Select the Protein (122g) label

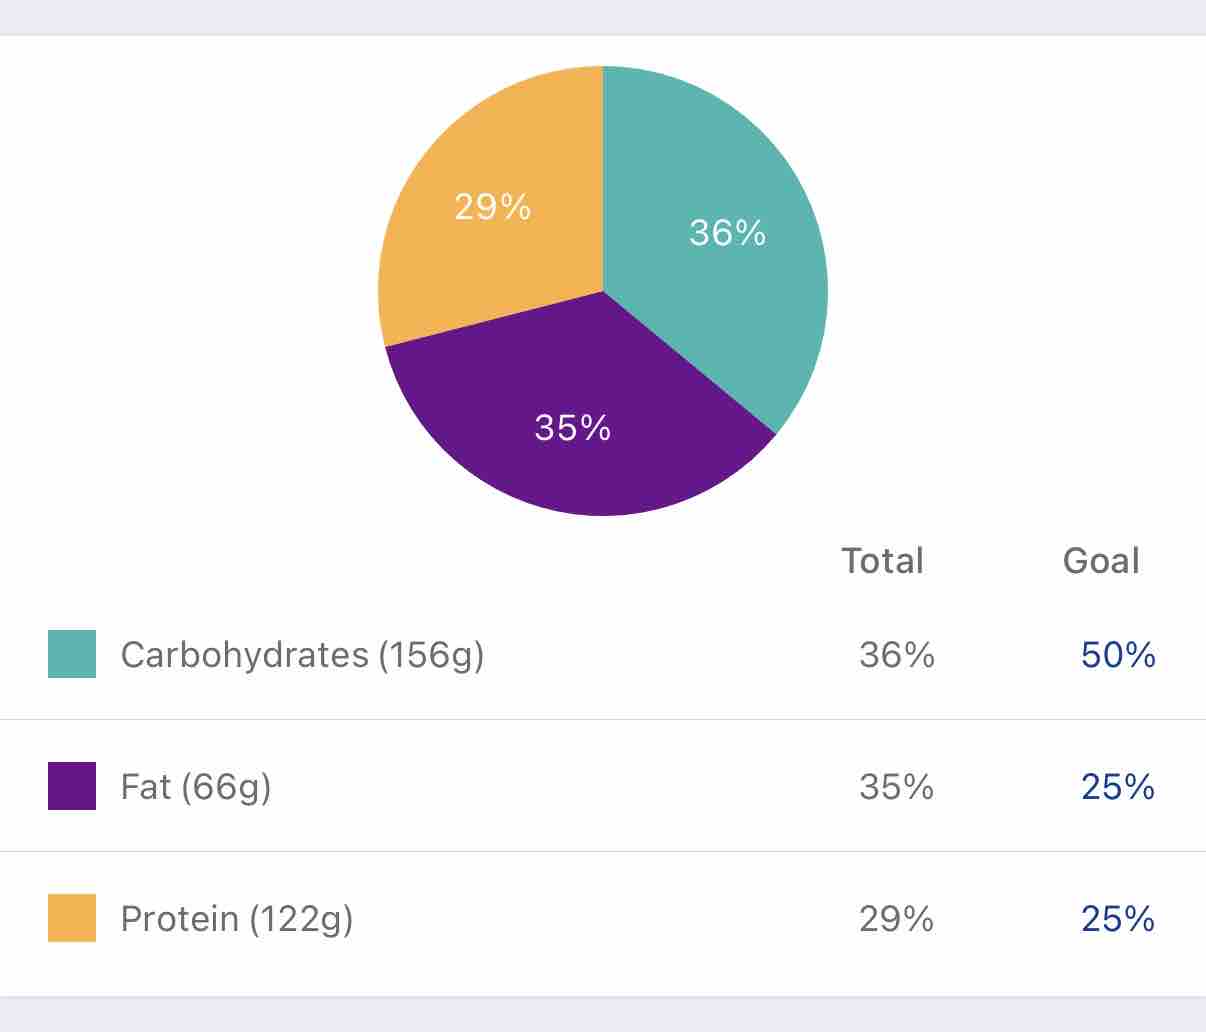click(237, 919)
